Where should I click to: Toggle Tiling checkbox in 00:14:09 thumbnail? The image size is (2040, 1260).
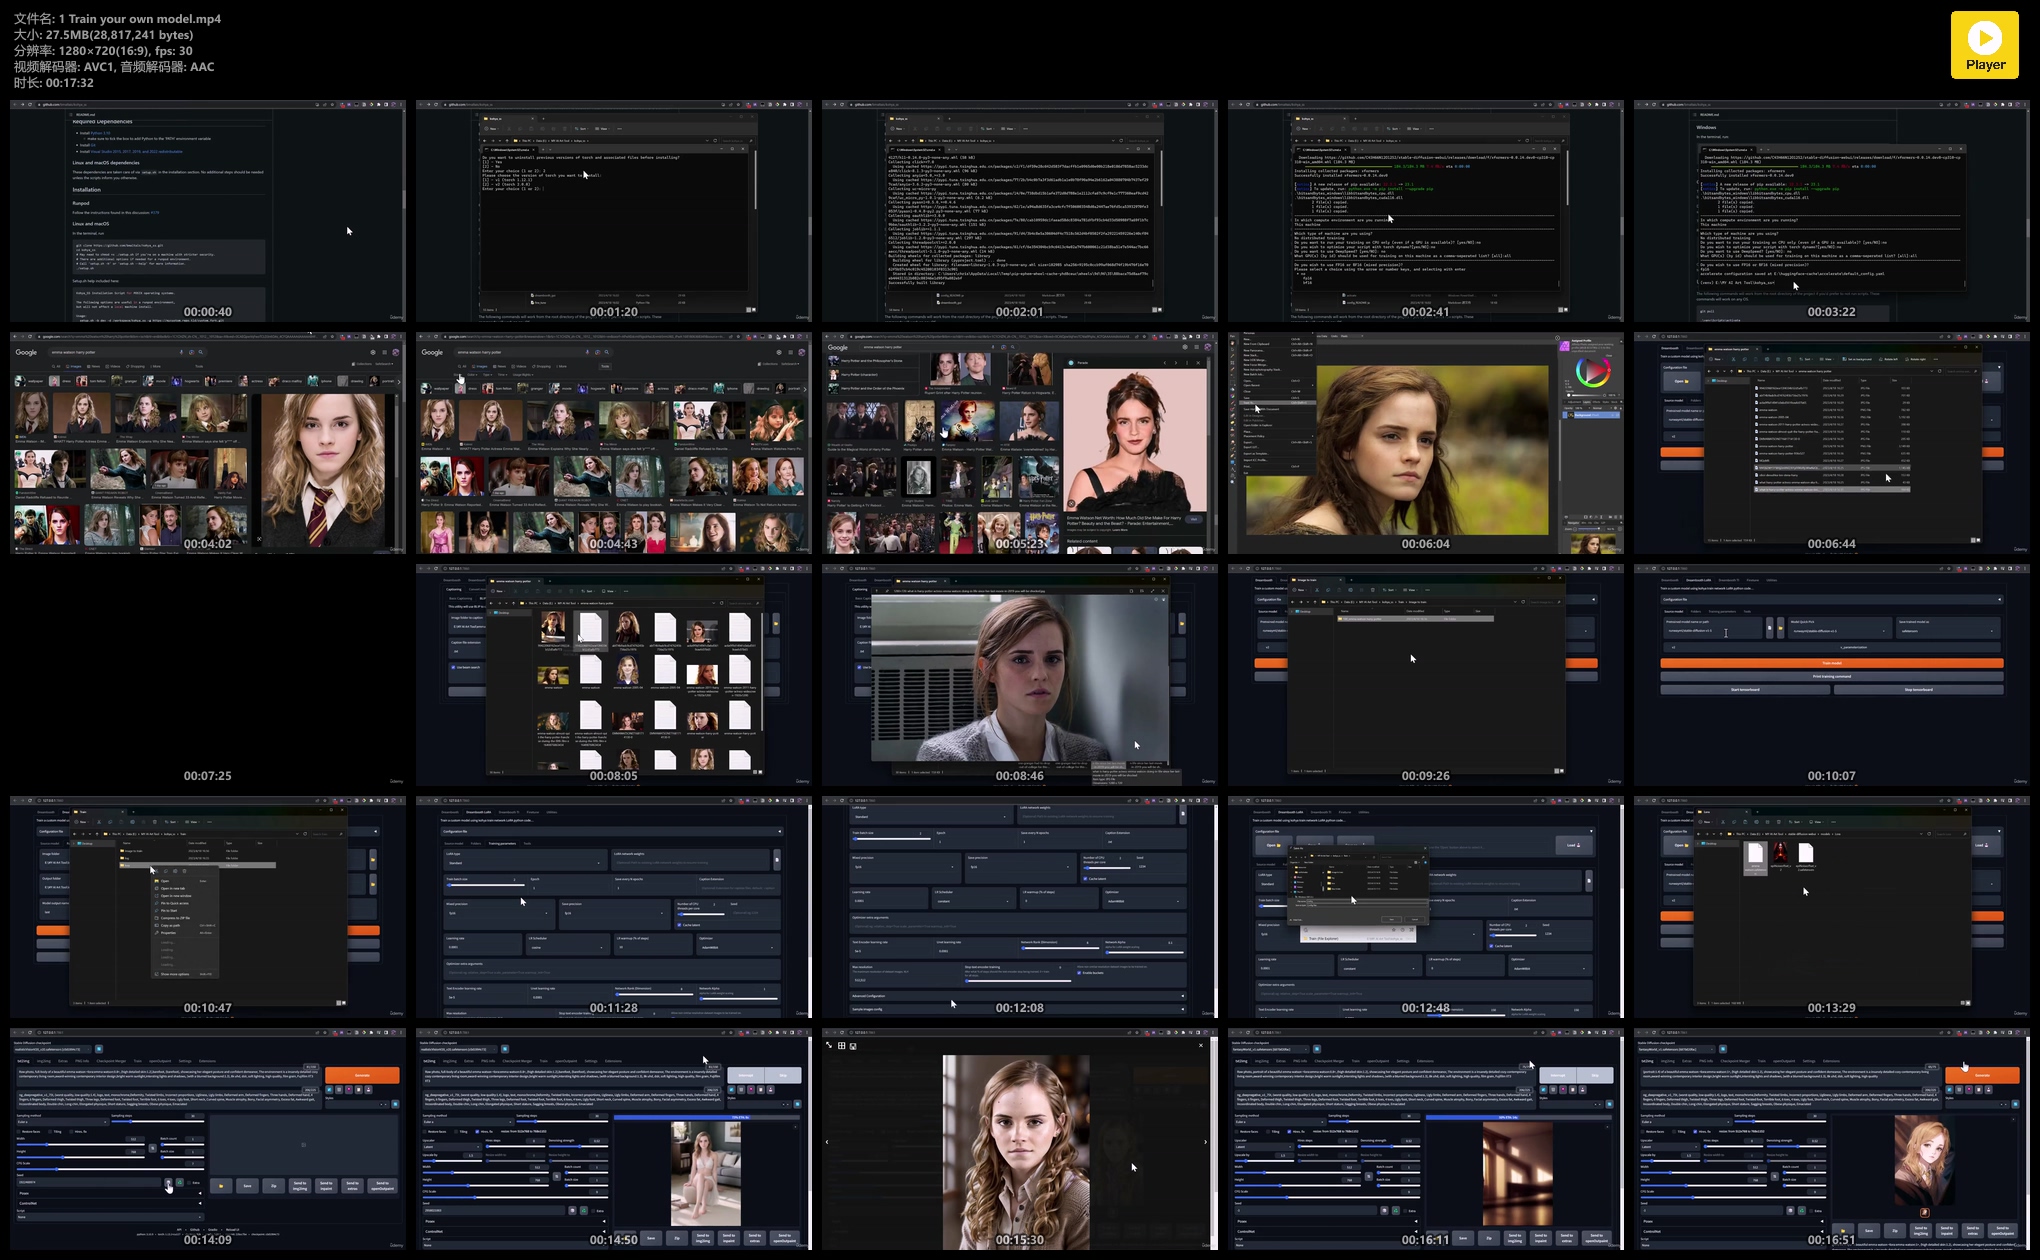50,1132
